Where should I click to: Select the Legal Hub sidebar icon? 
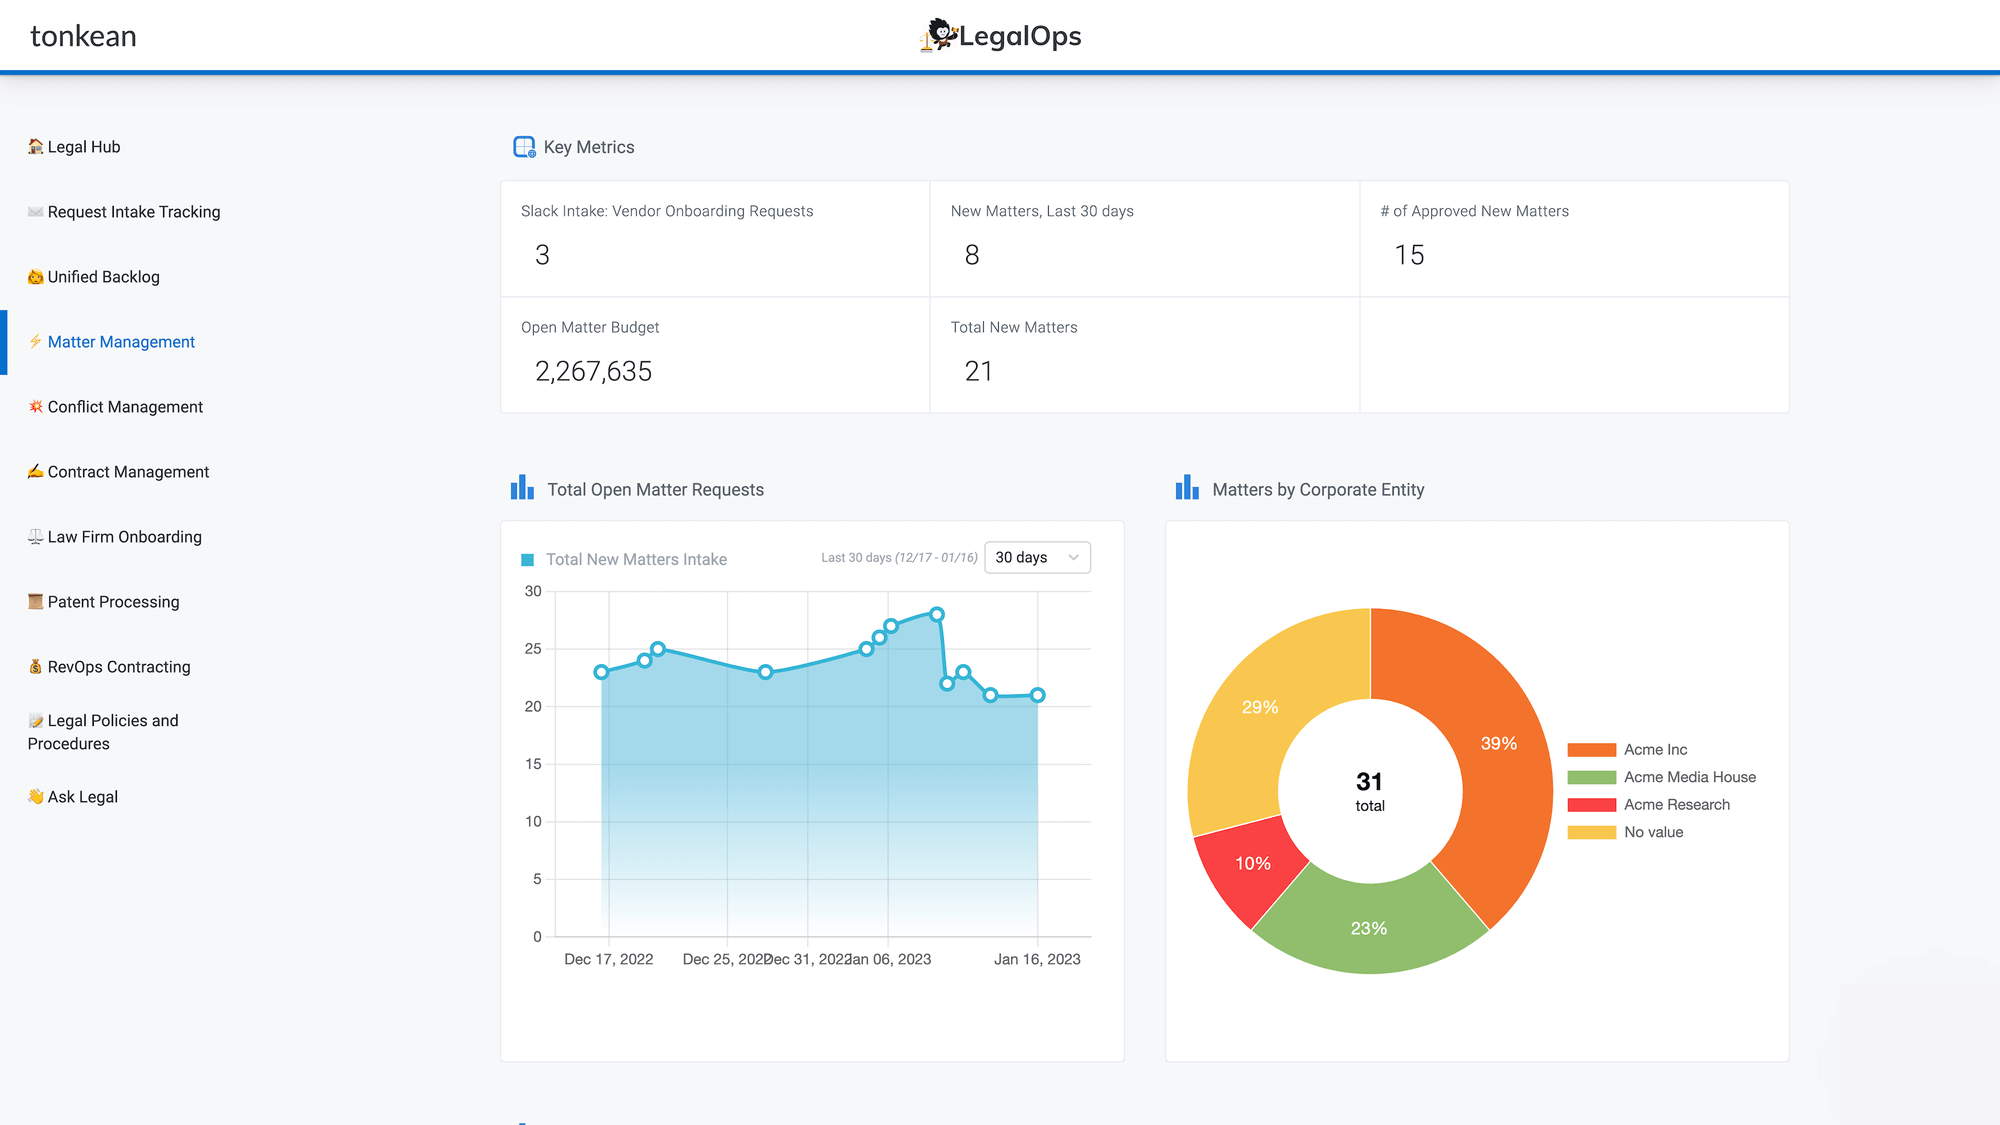(x=35, y=146)
